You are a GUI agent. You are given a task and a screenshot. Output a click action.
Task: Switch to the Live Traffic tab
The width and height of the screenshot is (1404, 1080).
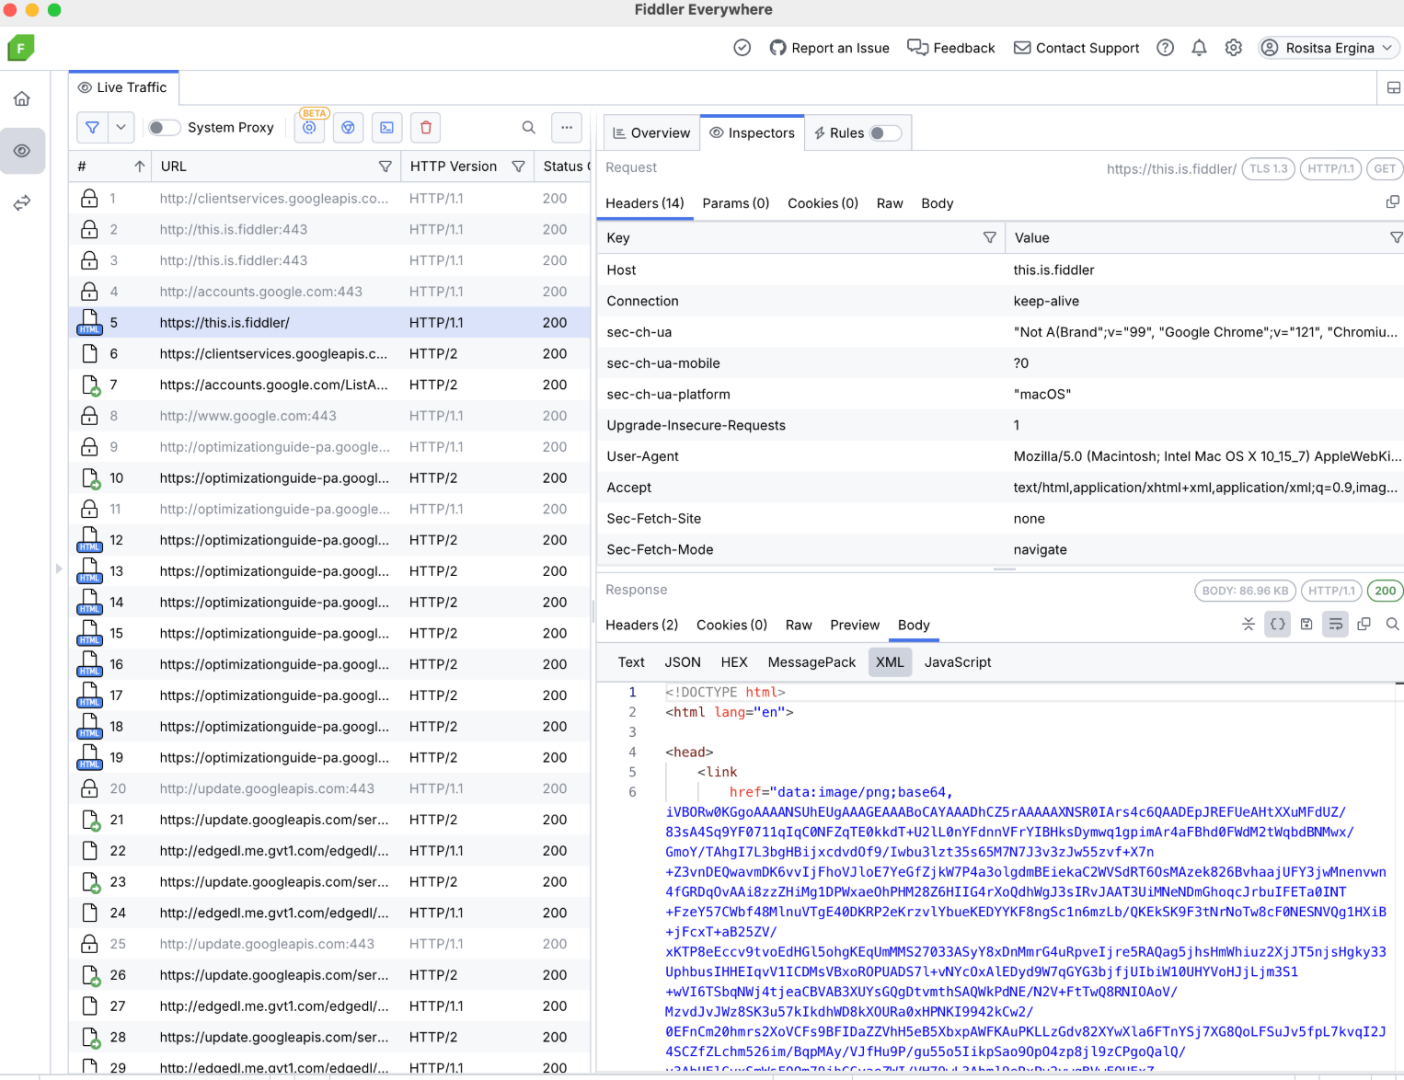pos(123,88)
